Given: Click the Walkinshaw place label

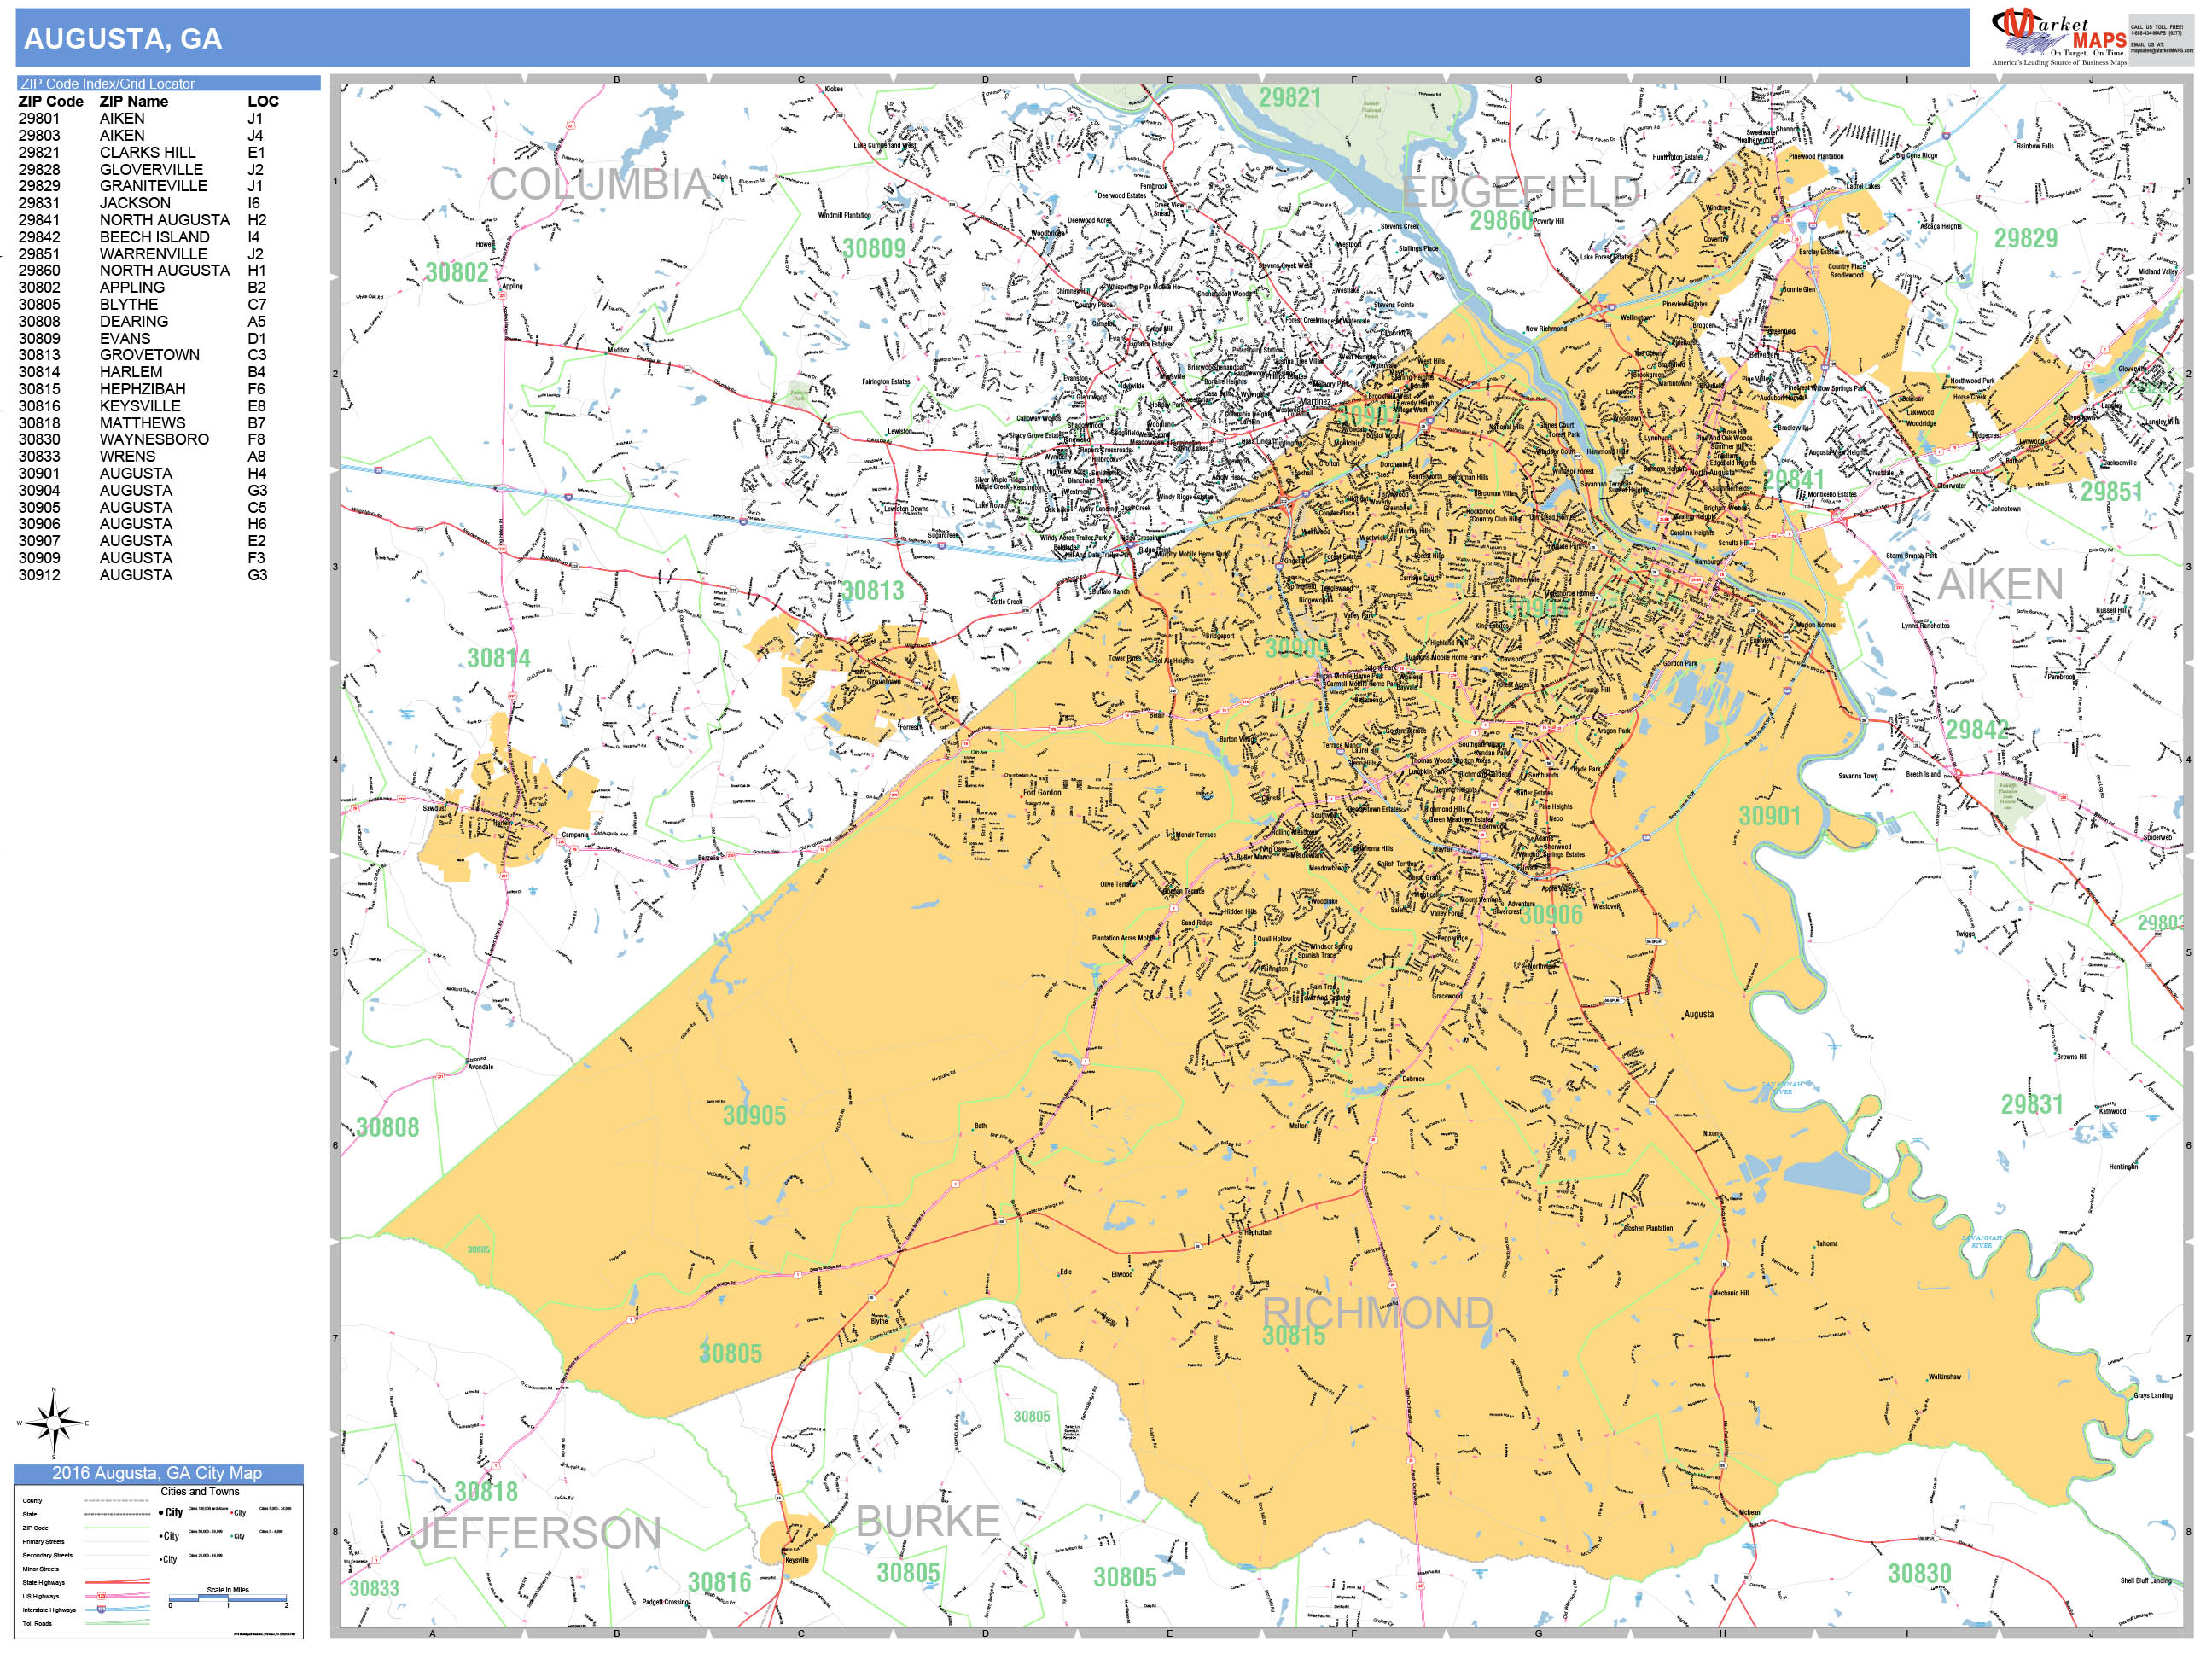Looking at the screenshot, I should tap(1945, 1377).
